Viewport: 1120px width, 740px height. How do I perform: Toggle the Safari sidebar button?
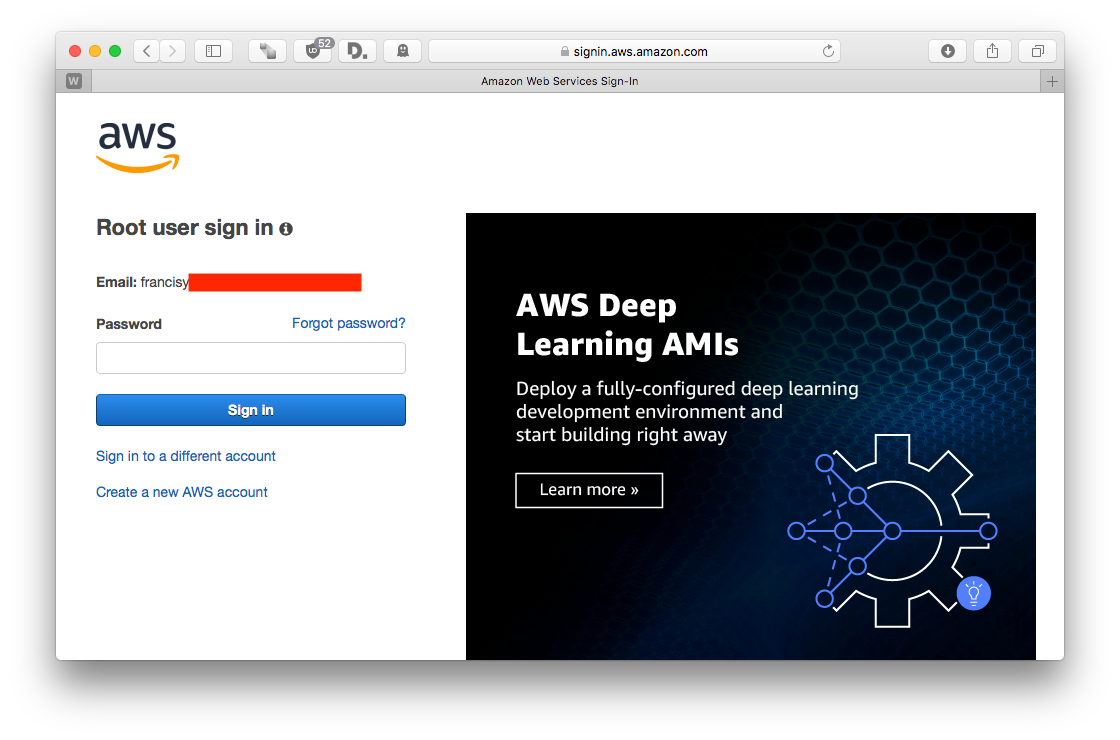214,51
